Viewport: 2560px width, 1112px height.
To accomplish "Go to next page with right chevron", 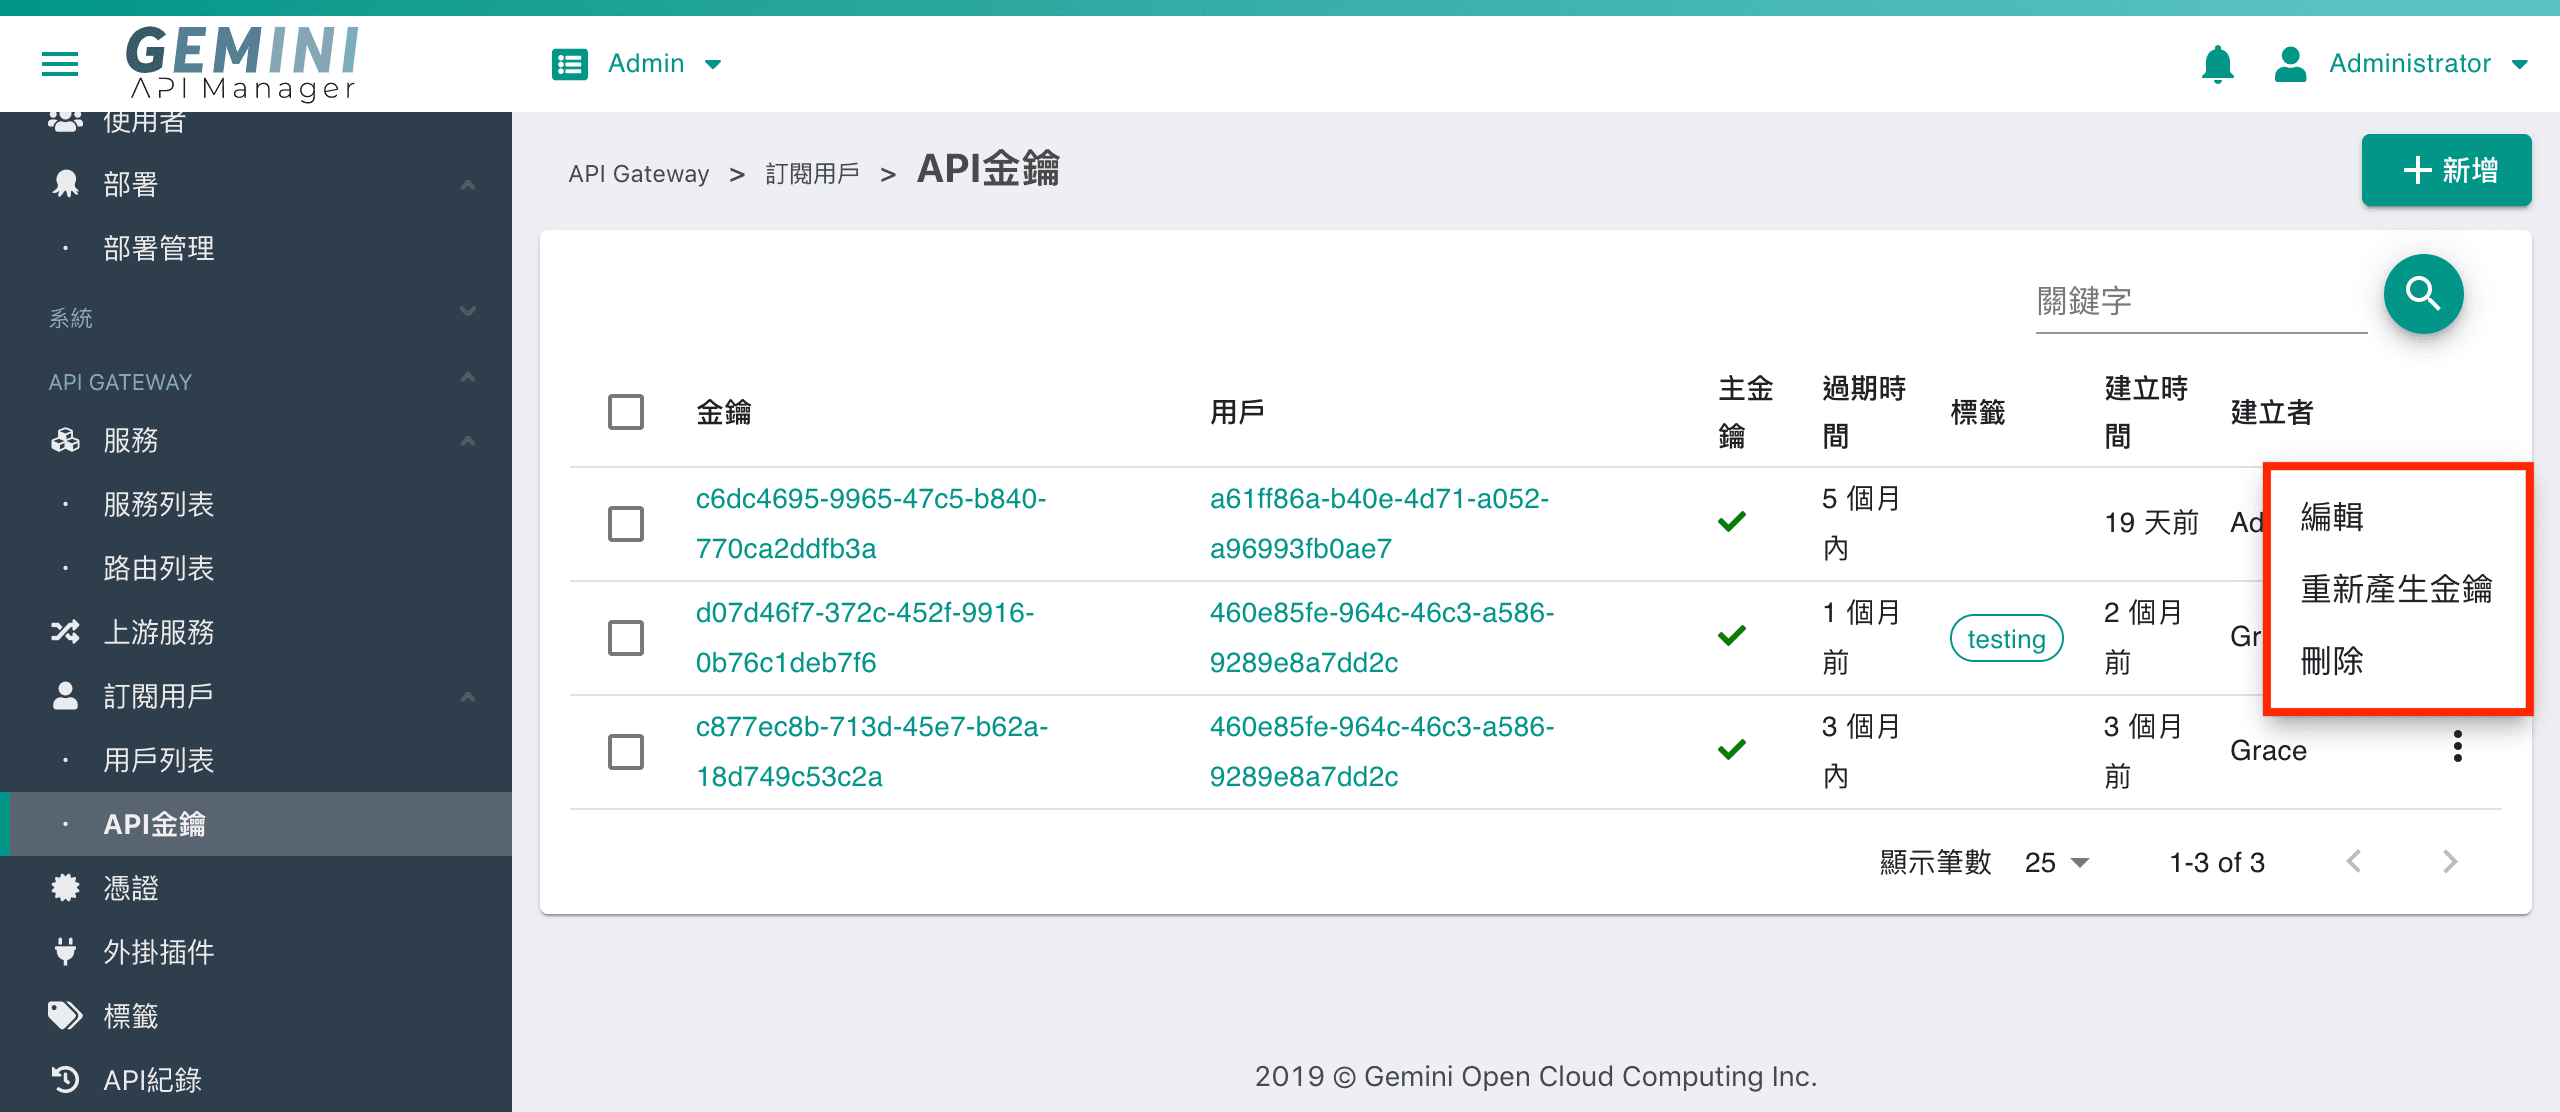I will point(2450,861).
